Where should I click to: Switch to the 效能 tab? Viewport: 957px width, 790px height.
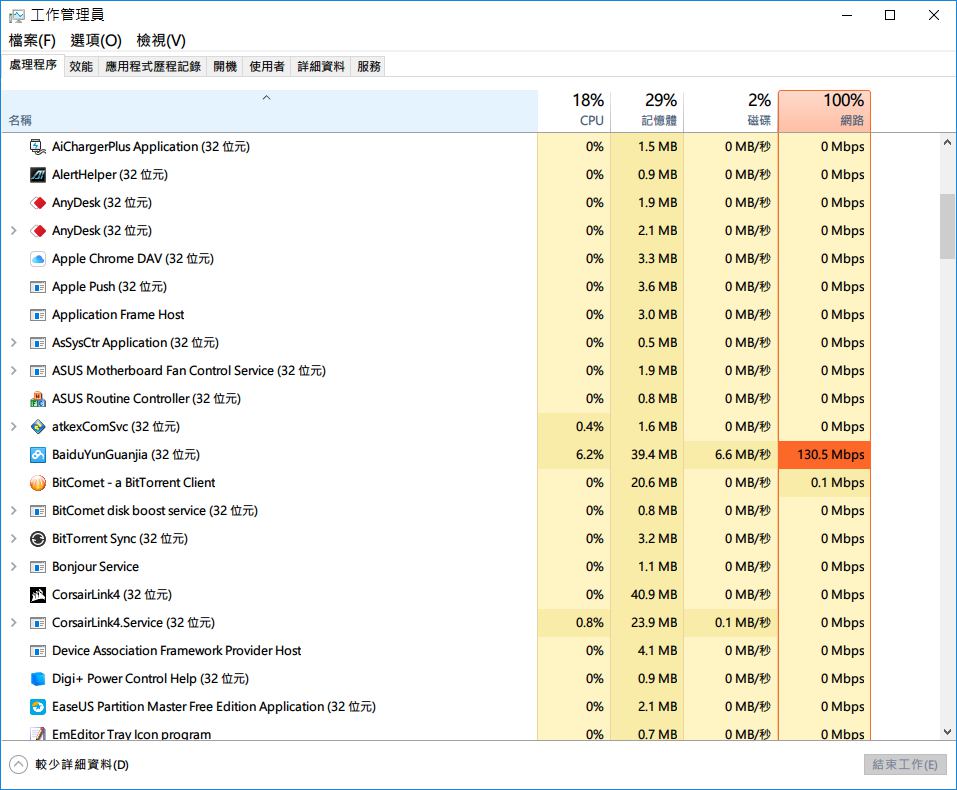[81, 67]
